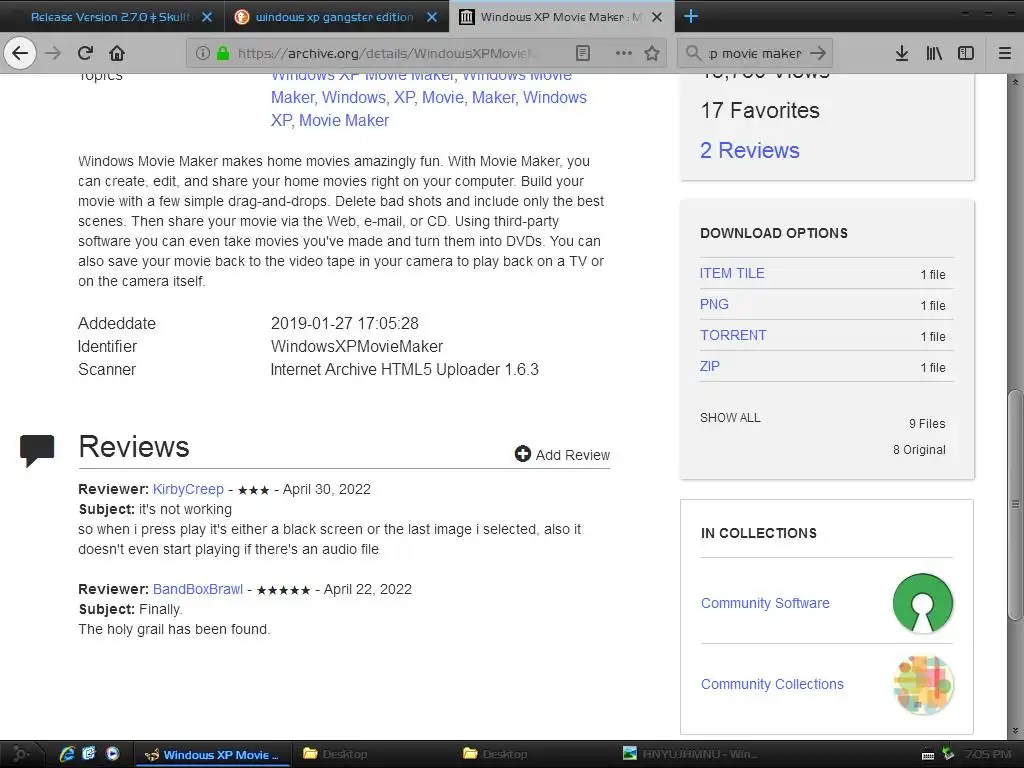Expand ITEM TILE download option
Screen dimensions: 1024x768
click(x=731, y=273)
